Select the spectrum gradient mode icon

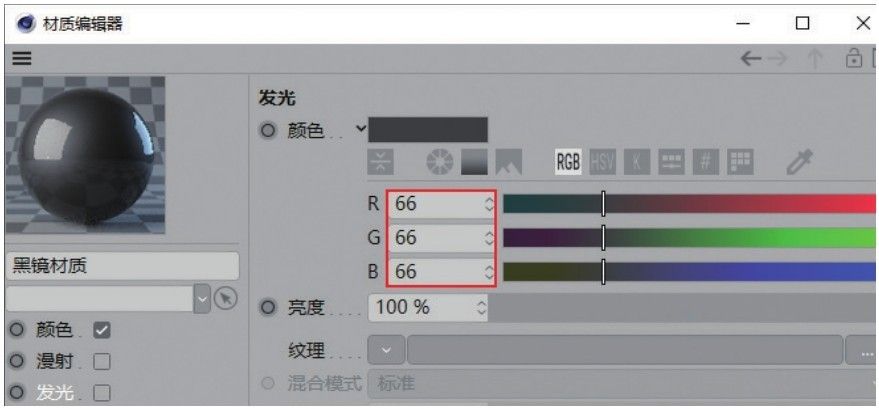click(474, 162)
